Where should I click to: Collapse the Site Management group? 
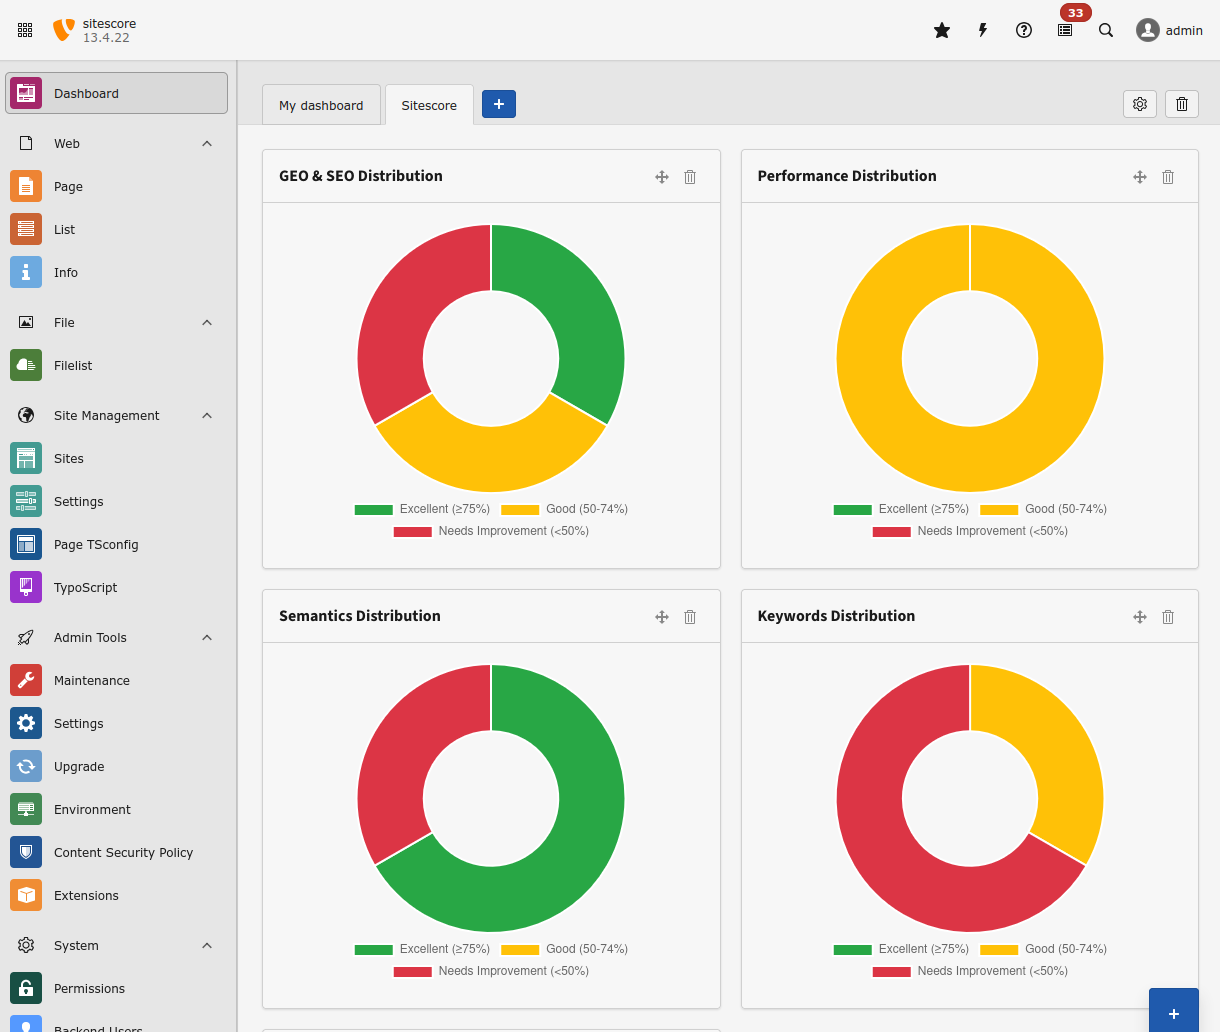coord(207,415)
